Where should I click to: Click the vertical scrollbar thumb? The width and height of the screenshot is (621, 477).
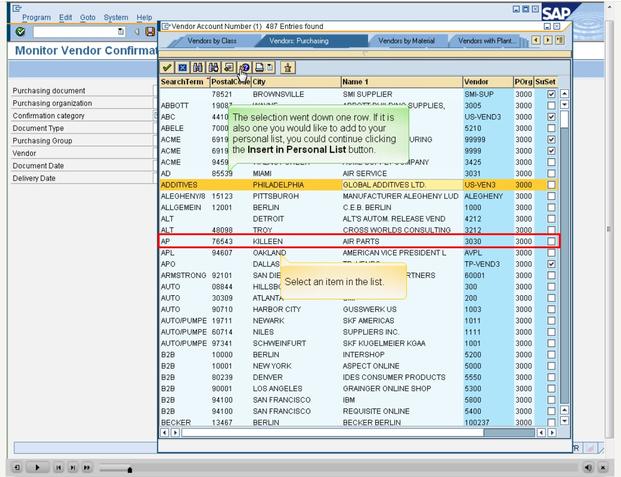564,119
